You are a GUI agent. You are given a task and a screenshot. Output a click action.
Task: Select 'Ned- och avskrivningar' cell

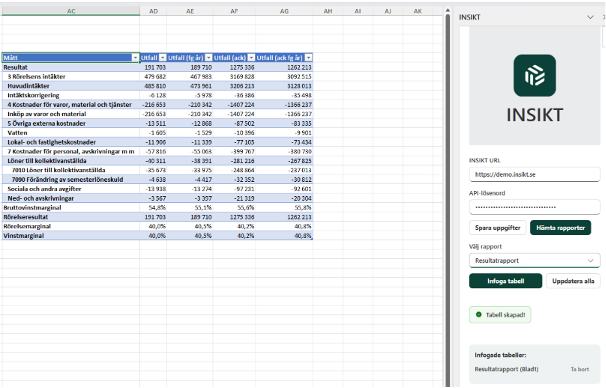tap(71, 198)
